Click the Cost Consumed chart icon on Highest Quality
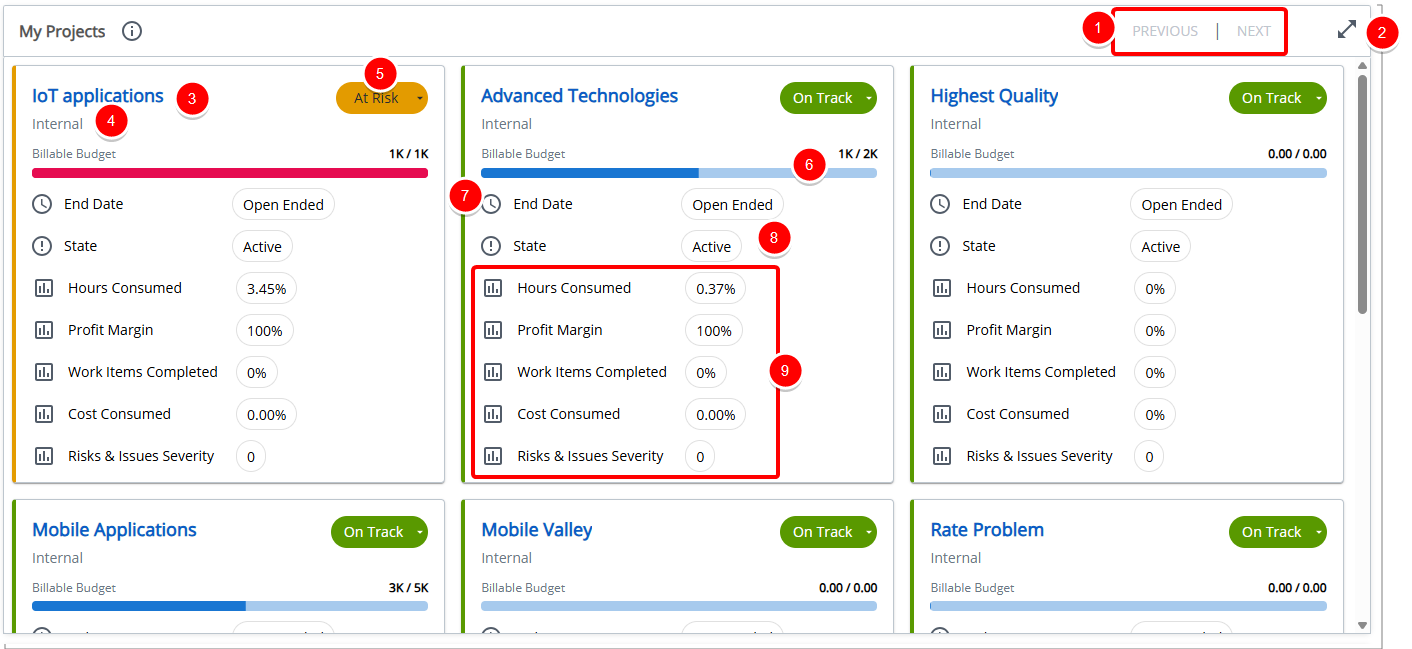Viewport: 1412px width, 649px height. coord(942,414)
